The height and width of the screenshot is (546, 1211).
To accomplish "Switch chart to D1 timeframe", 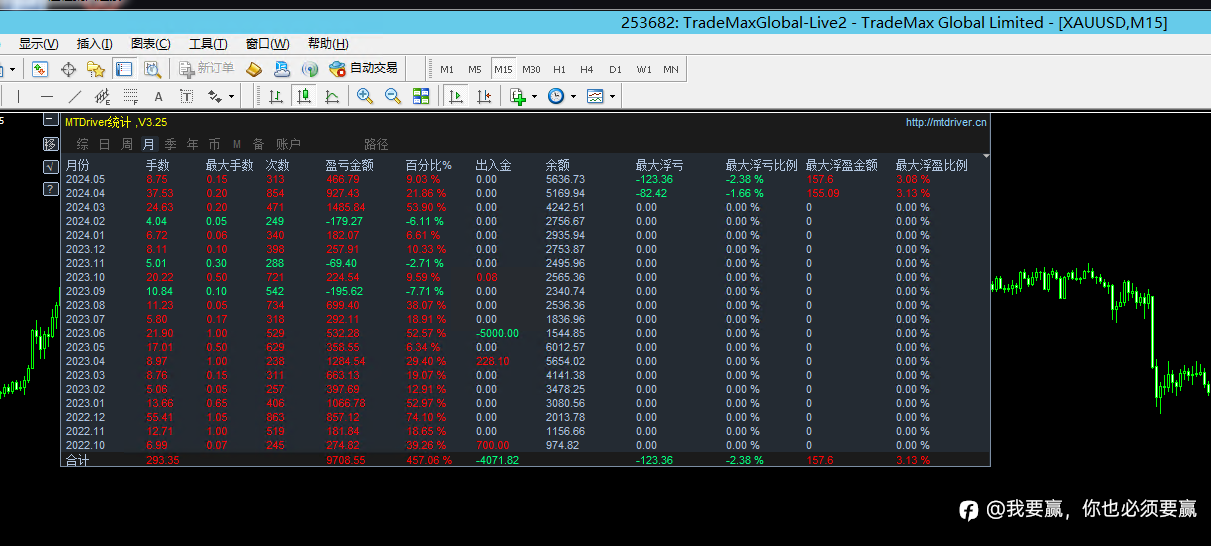I will pos(615,69).
